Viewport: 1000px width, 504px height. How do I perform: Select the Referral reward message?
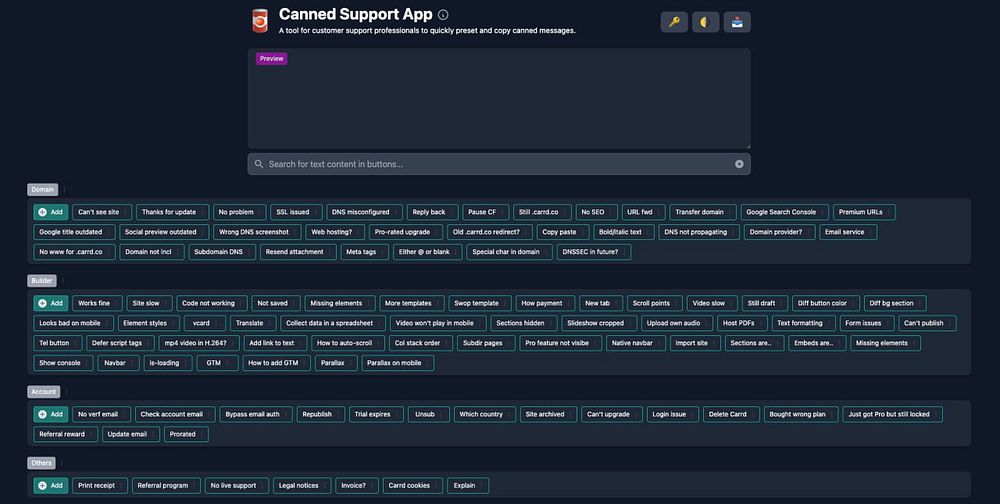coord(66,434)
